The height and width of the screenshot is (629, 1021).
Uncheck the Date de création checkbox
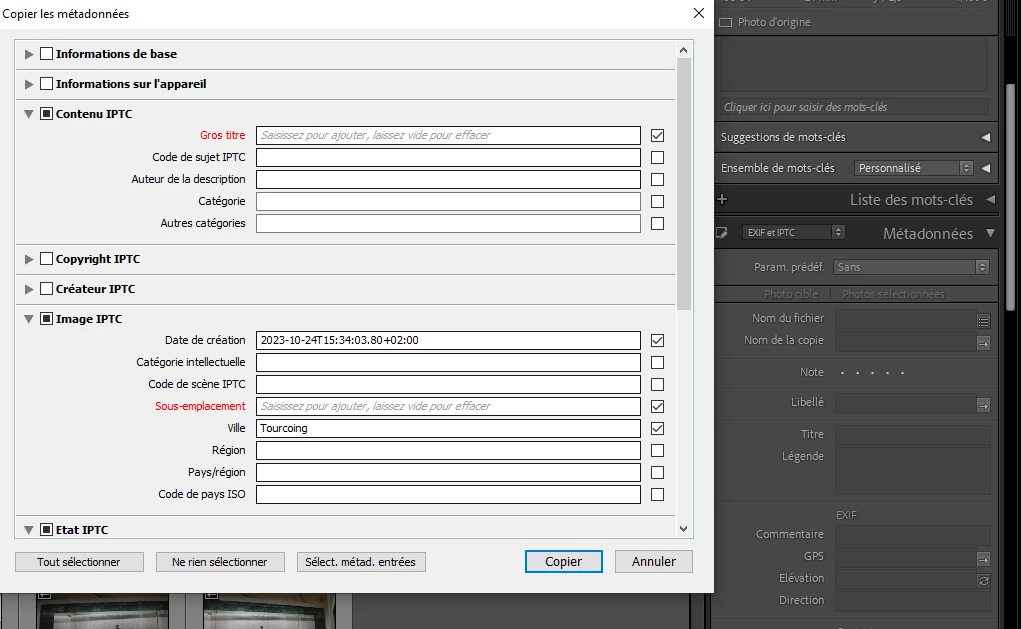pyautogui.click(x=658, y=341)
